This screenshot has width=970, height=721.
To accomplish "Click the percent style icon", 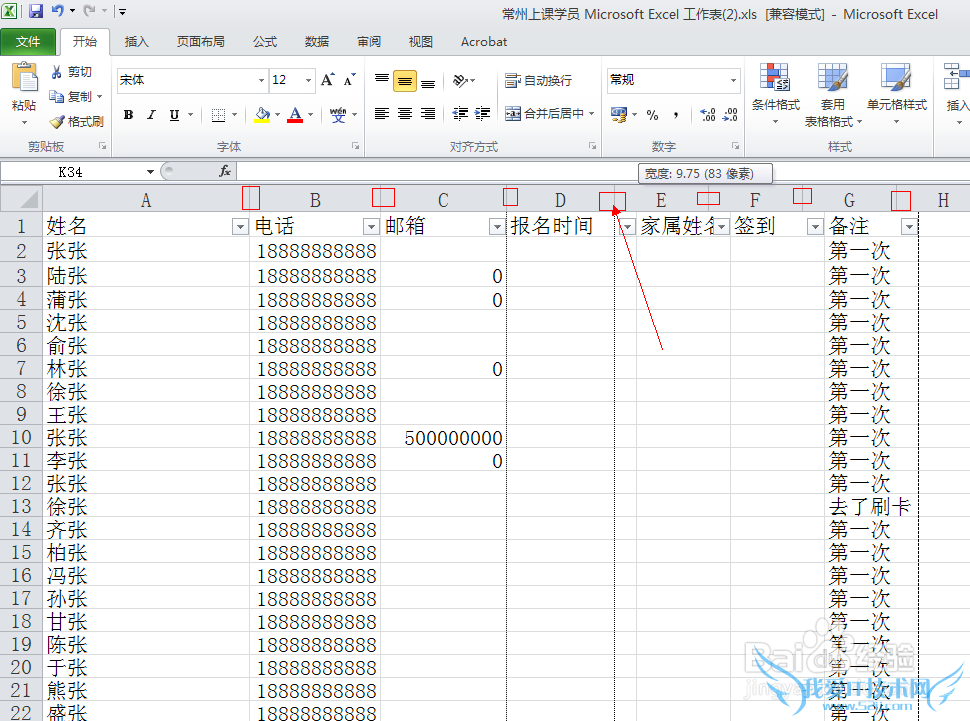I will click(x=652, y=115).
